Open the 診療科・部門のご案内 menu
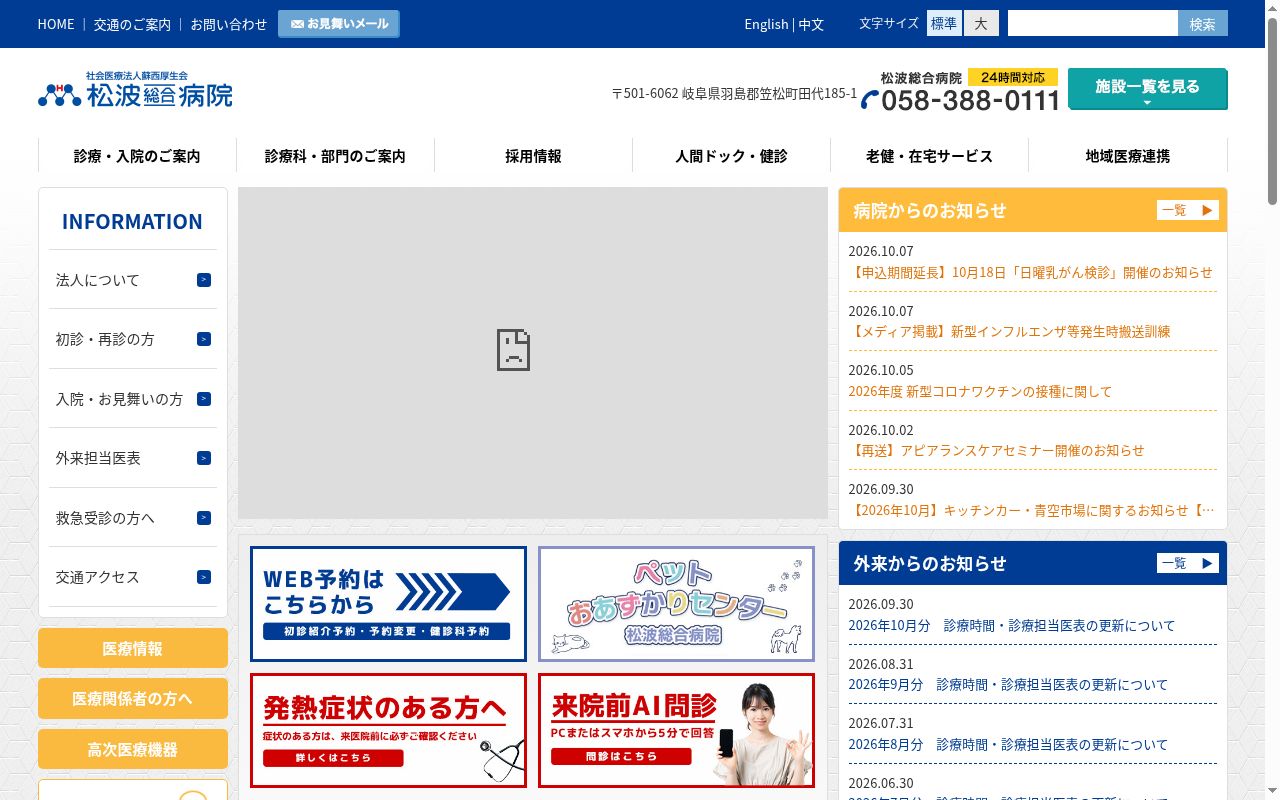Image resolution: width=1280 pixels, height=800 pixels. (x=335, y=156)
